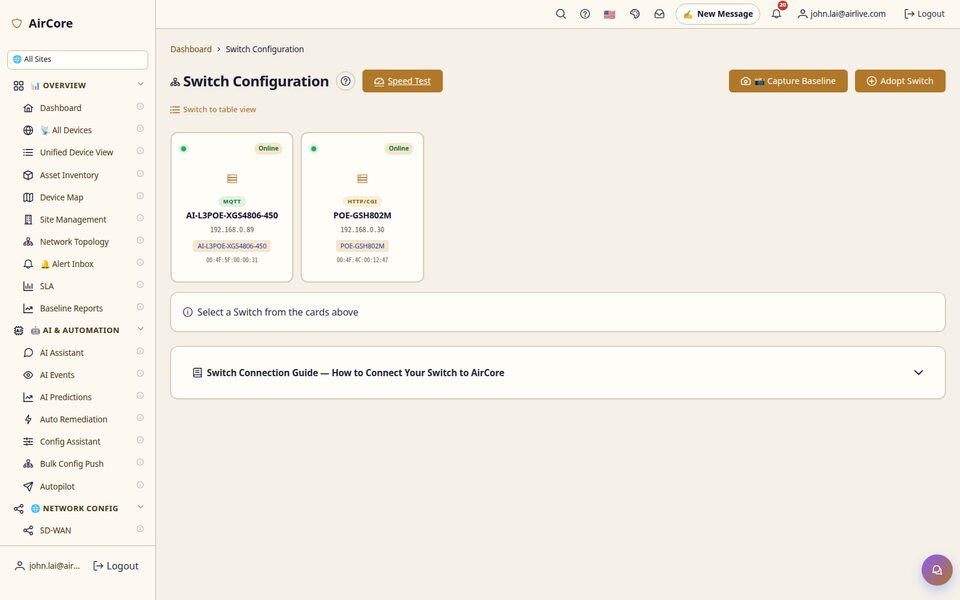The width and height of the screenshot is (960, 600).
Task: Click AirCore logo
Action: [42, 23]
